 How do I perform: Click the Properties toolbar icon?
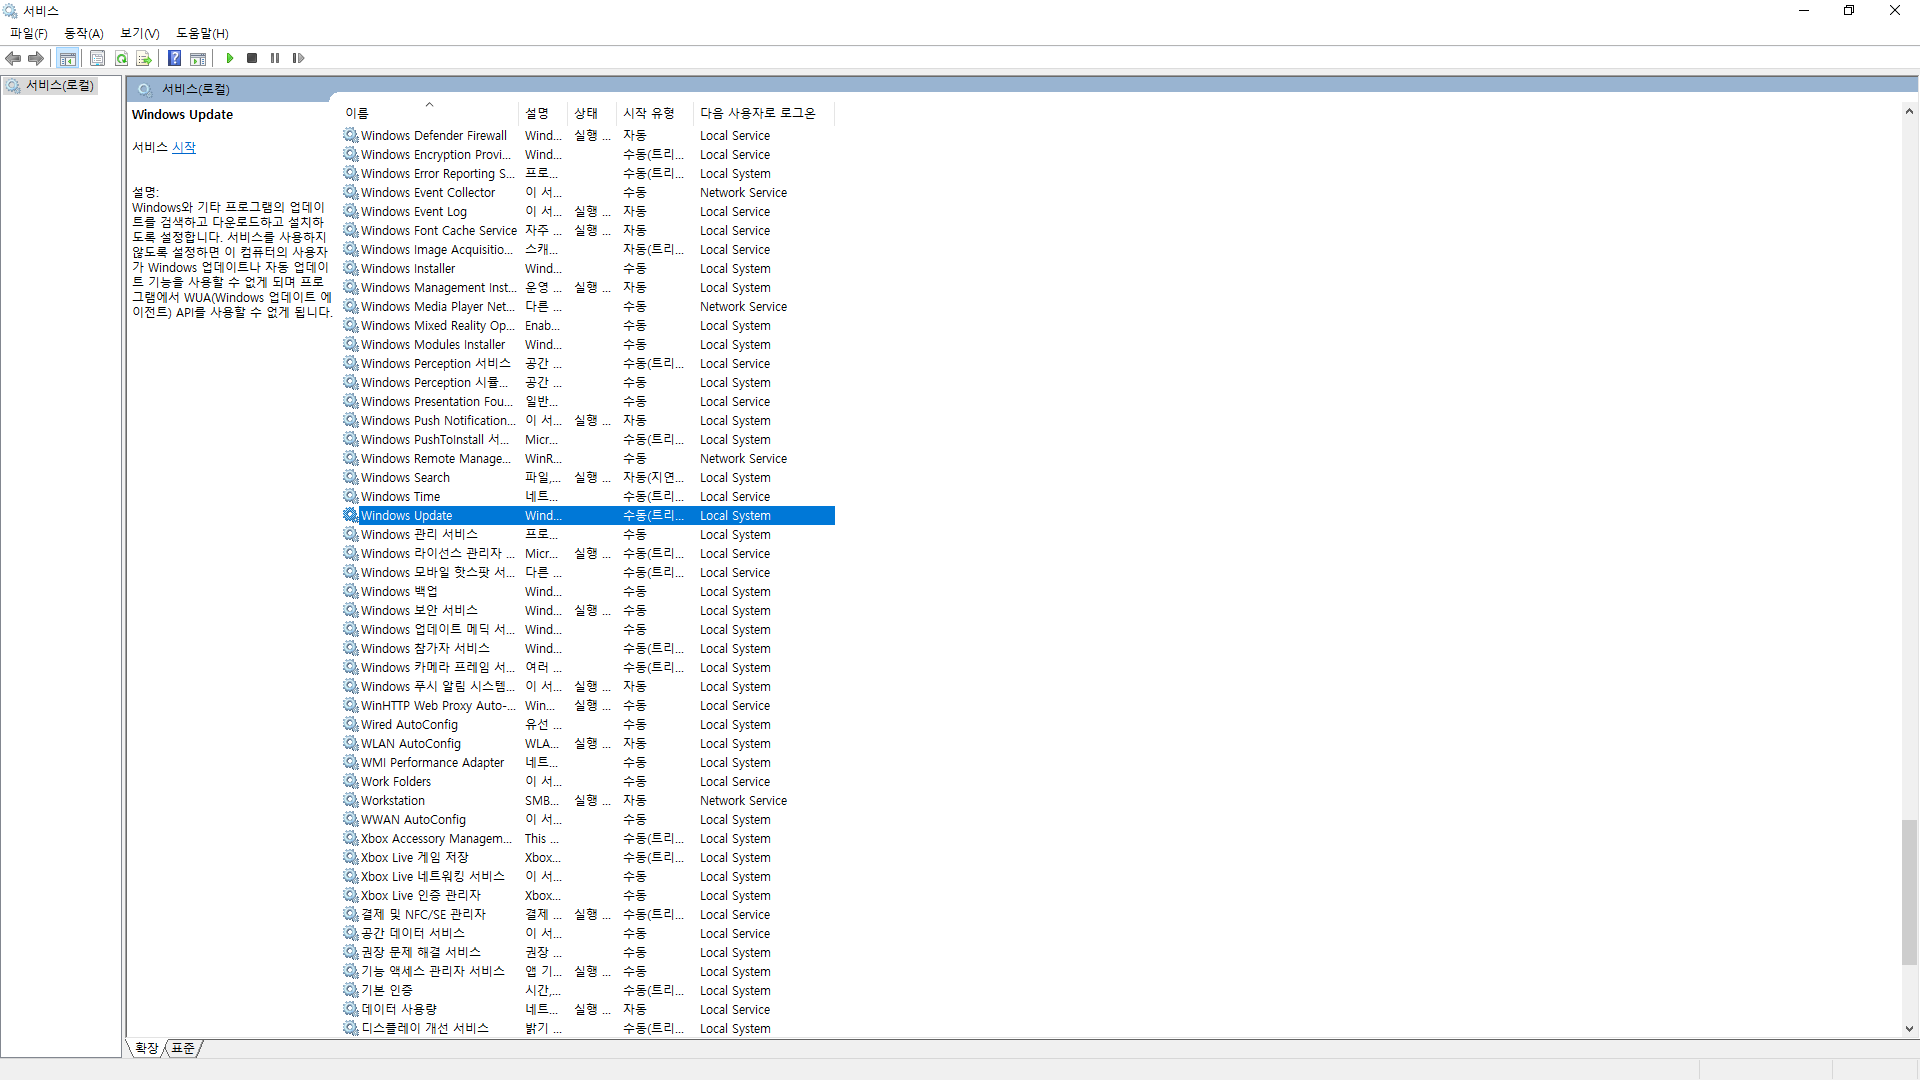coord(97,58)
